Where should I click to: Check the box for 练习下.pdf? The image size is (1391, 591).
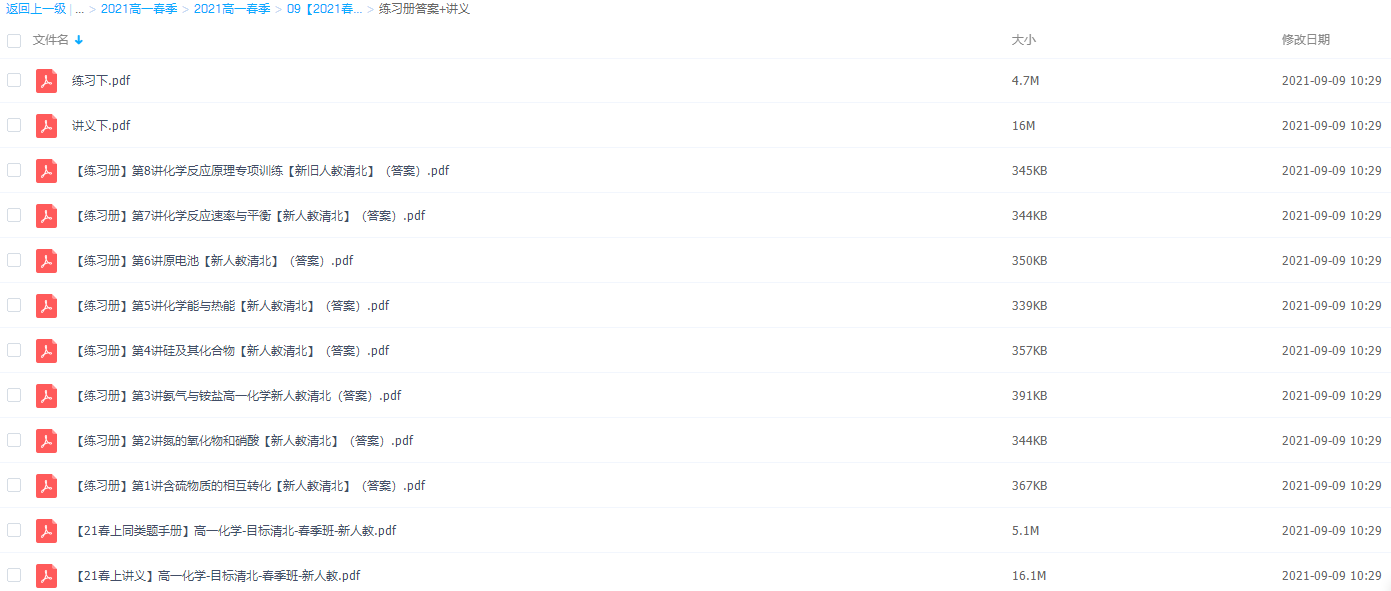pos(14,80)
